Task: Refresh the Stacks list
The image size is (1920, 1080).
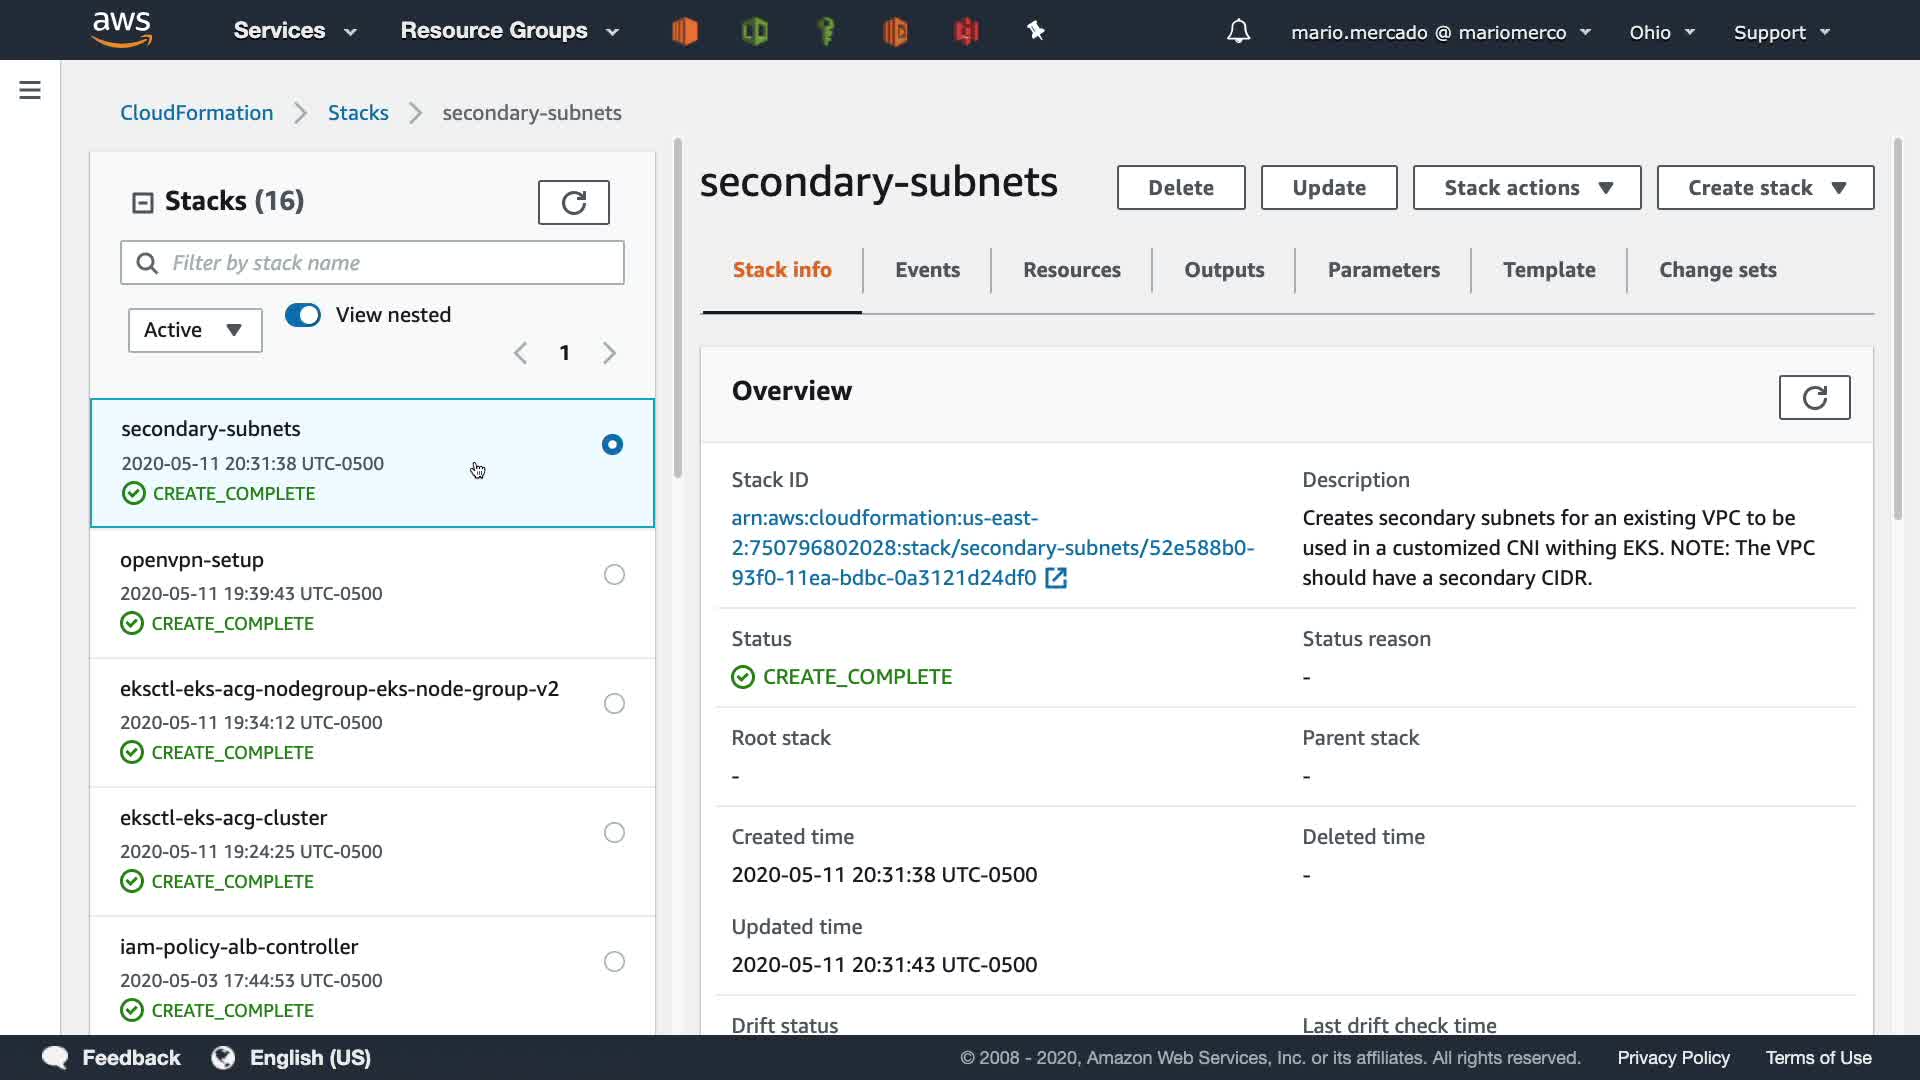Action: [x=573, y=203]
